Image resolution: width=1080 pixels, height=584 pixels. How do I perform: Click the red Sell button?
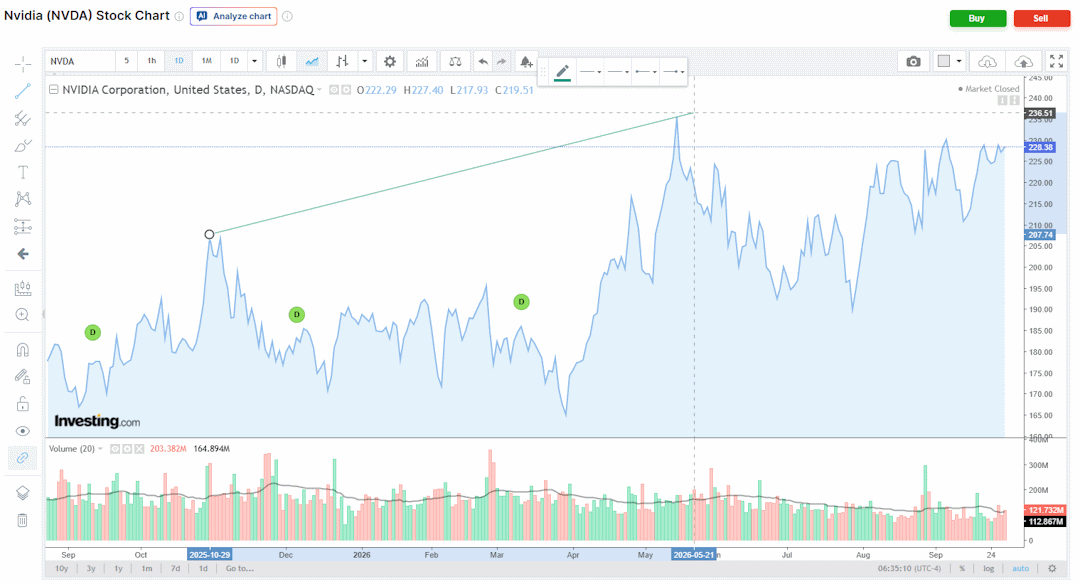coord(1041,19)
